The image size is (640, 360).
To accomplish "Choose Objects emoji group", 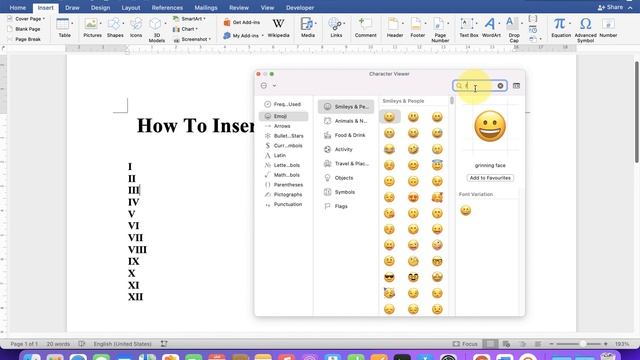I will pyautogui.click(x=346, y=178).
